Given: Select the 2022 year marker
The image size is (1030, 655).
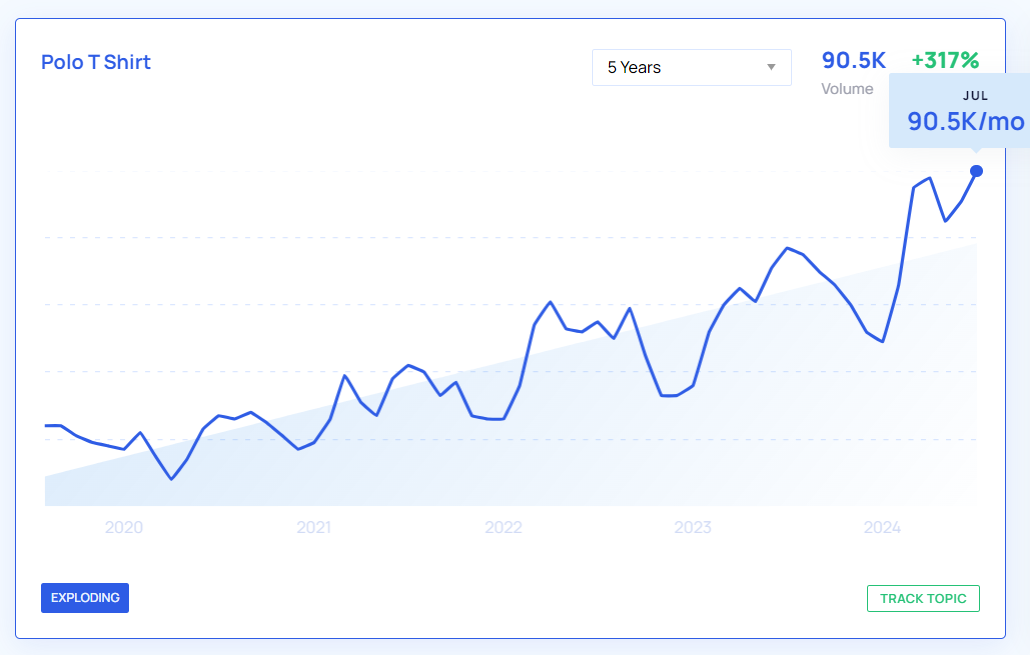Looking at the screenshot, I should coord(503,528).
